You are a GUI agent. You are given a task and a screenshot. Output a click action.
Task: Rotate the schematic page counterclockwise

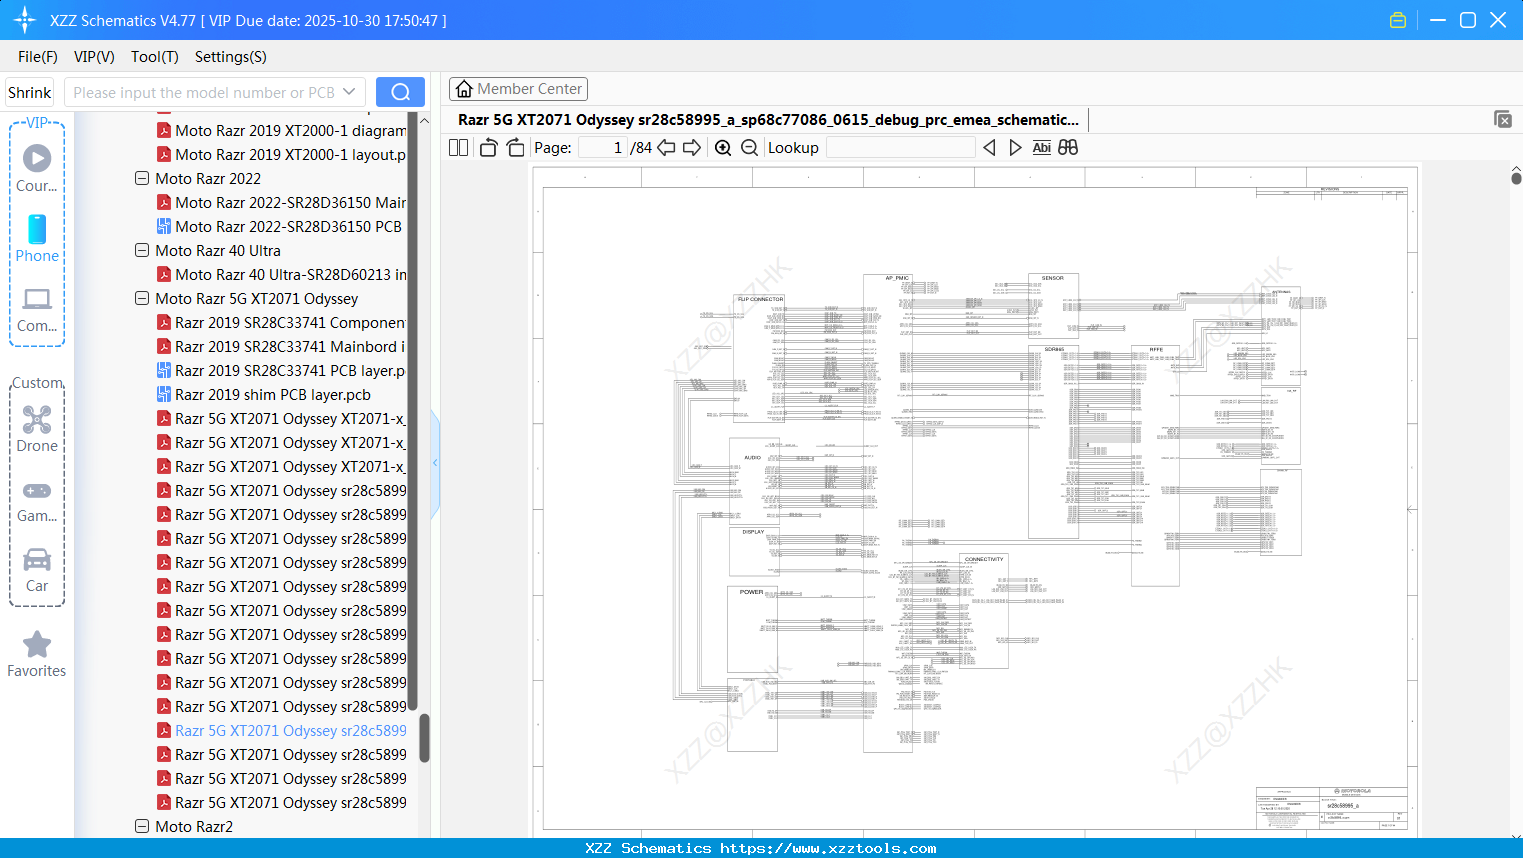487,147
